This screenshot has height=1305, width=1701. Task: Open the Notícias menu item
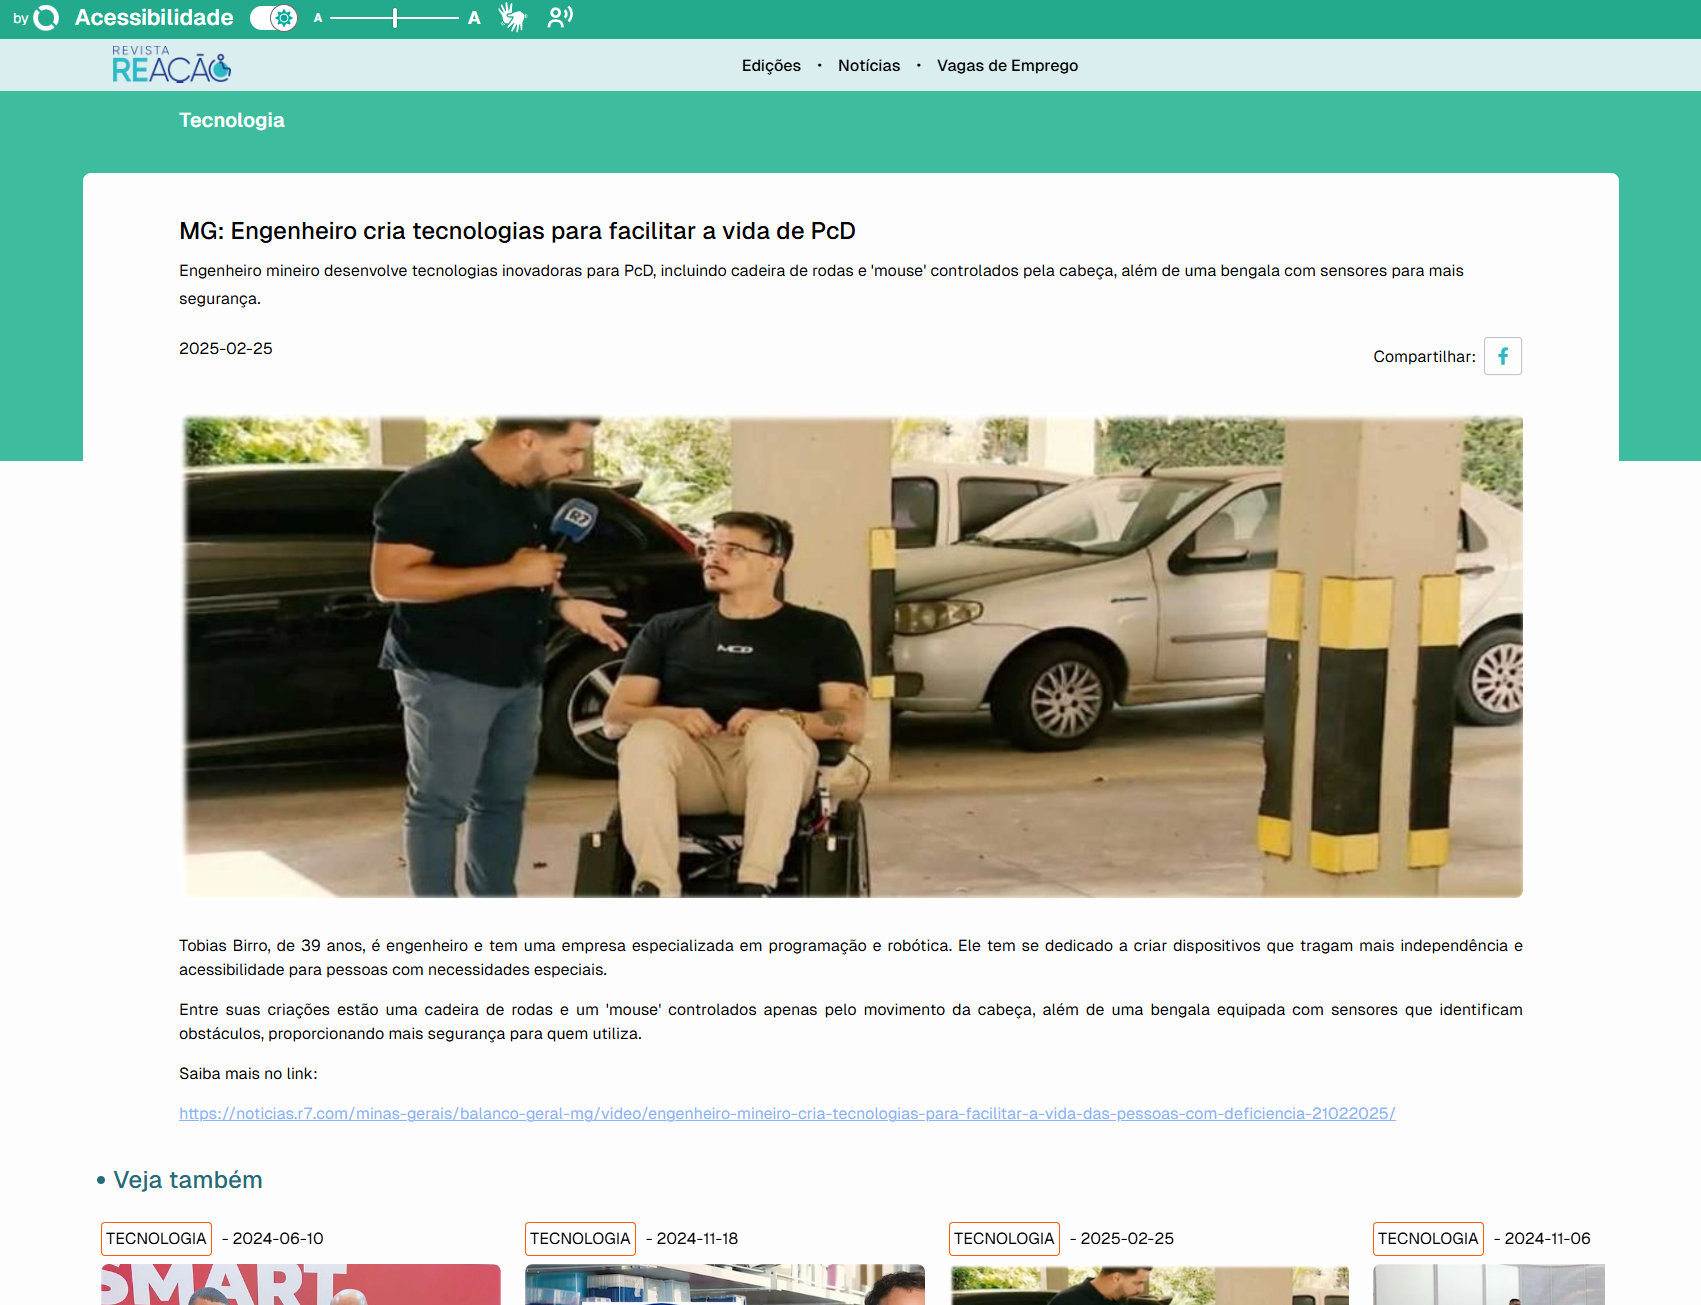click(868, 65)
